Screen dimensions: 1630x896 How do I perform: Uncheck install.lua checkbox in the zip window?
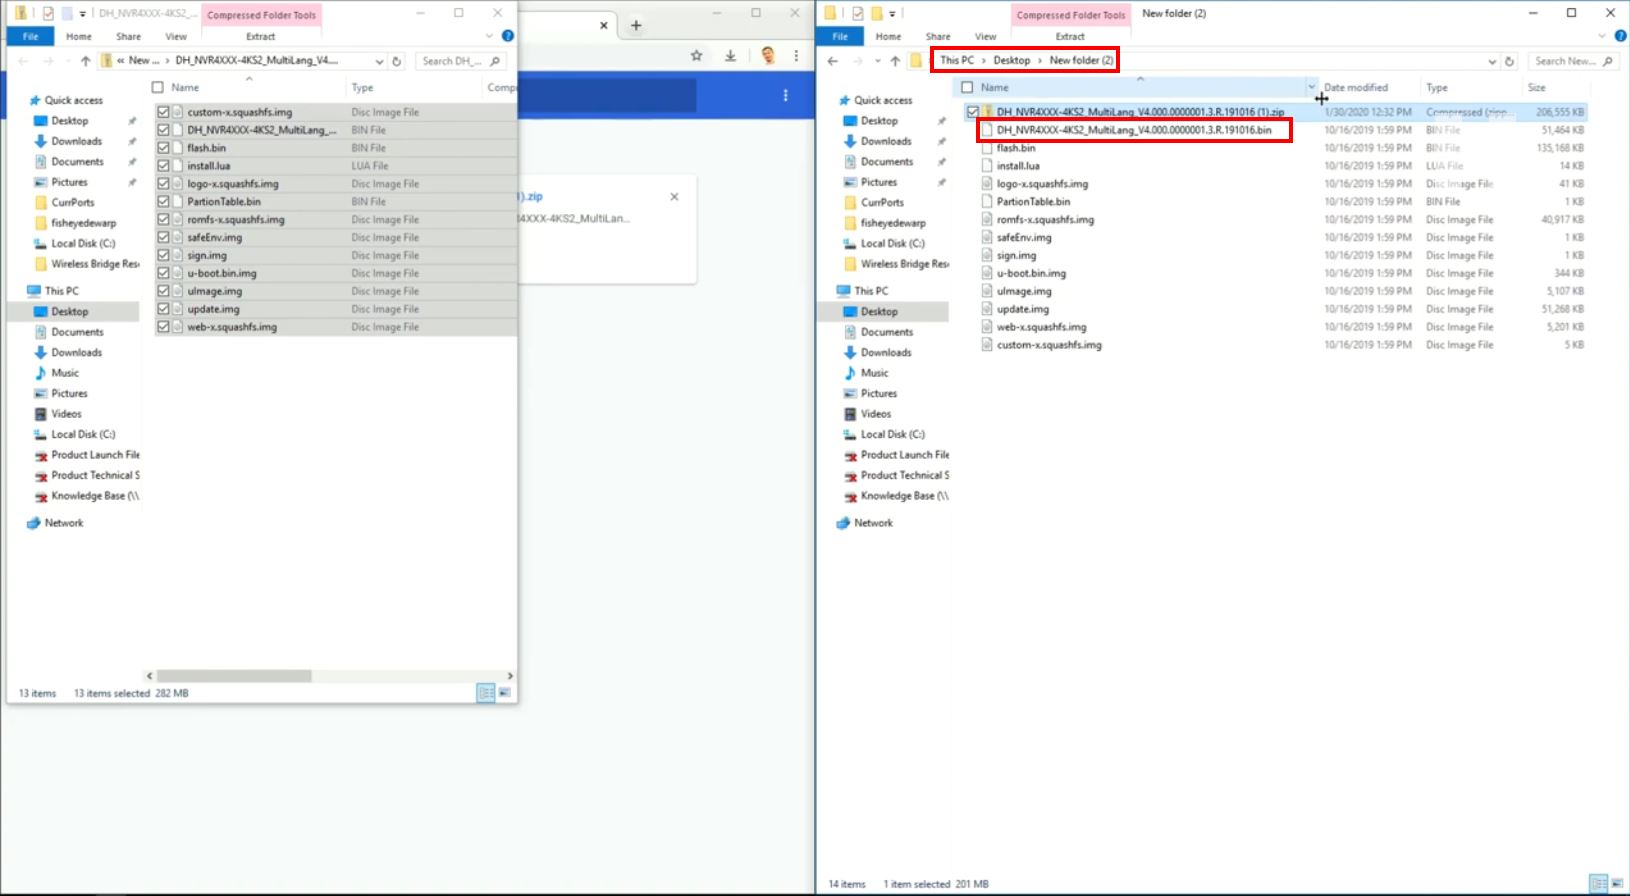coord(163,166)
